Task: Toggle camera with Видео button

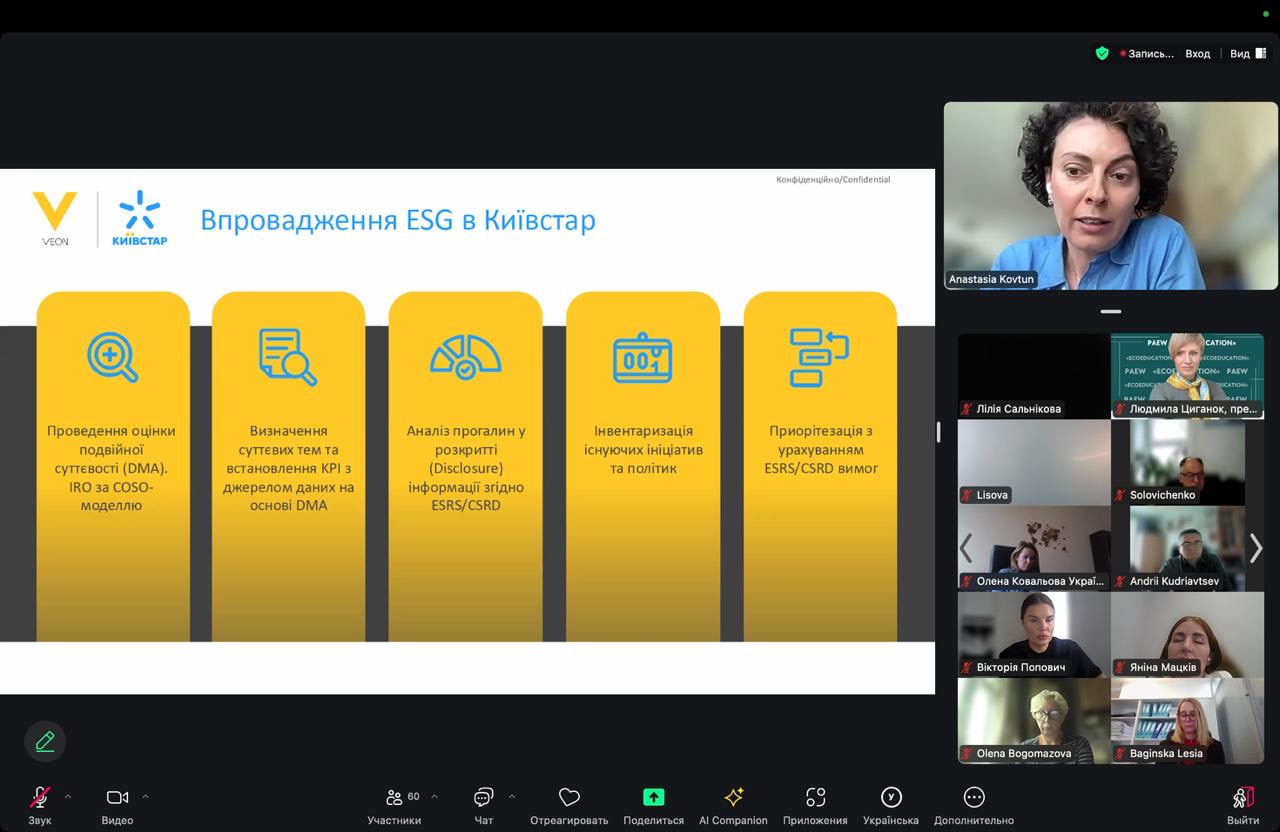Action: coord(117,798)
